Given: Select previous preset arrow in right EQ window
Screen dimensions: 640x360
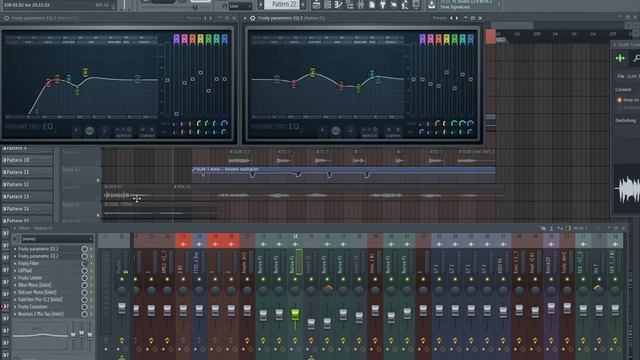Looking at the screenshot, I should (x=451, y=18).
